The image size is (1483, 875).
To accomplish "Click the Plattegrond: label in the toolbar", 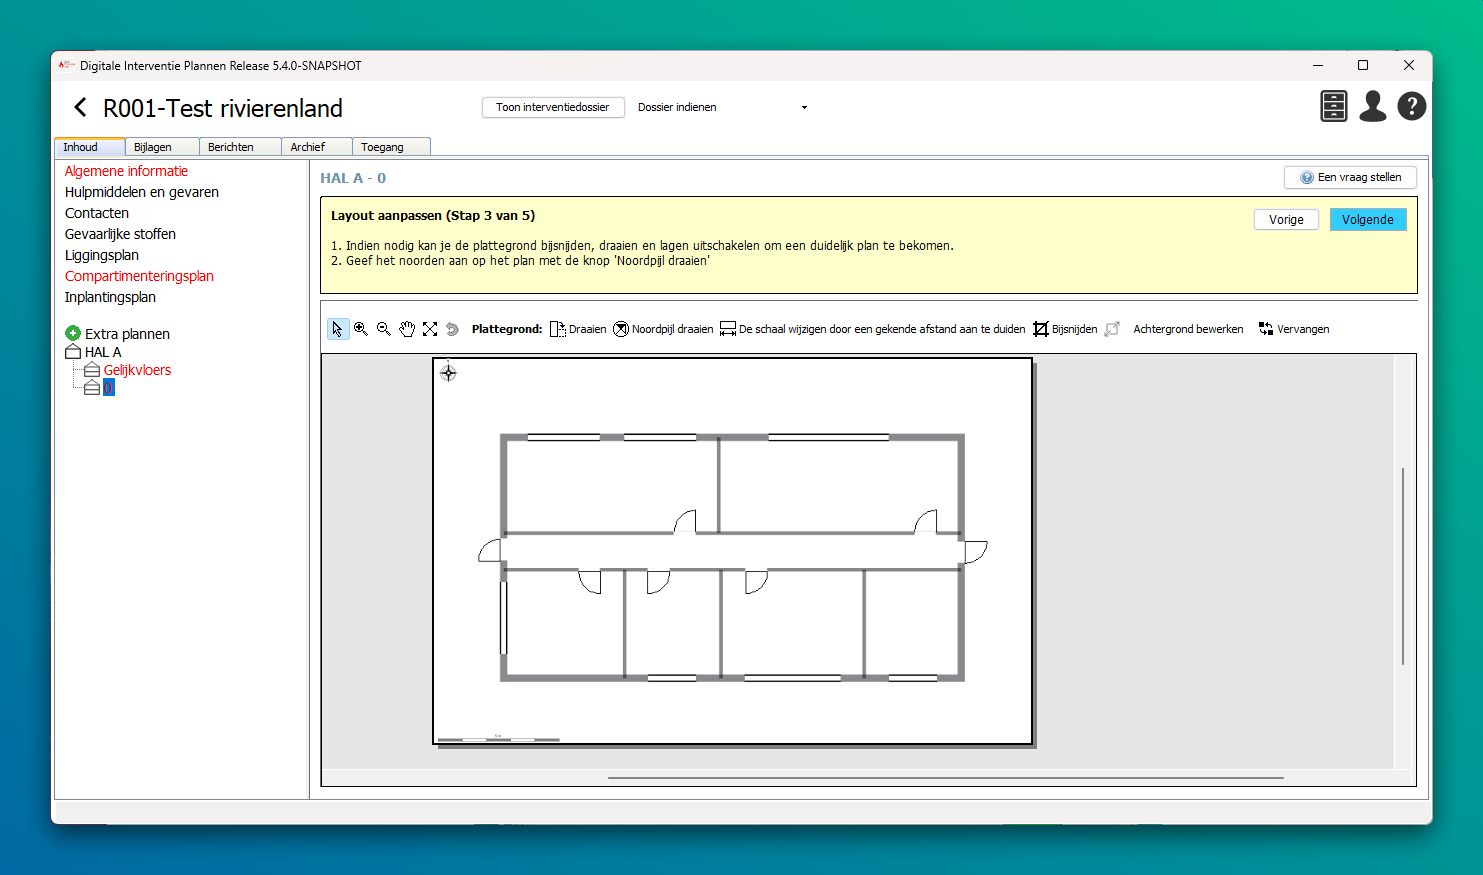I will pos(507,329).
